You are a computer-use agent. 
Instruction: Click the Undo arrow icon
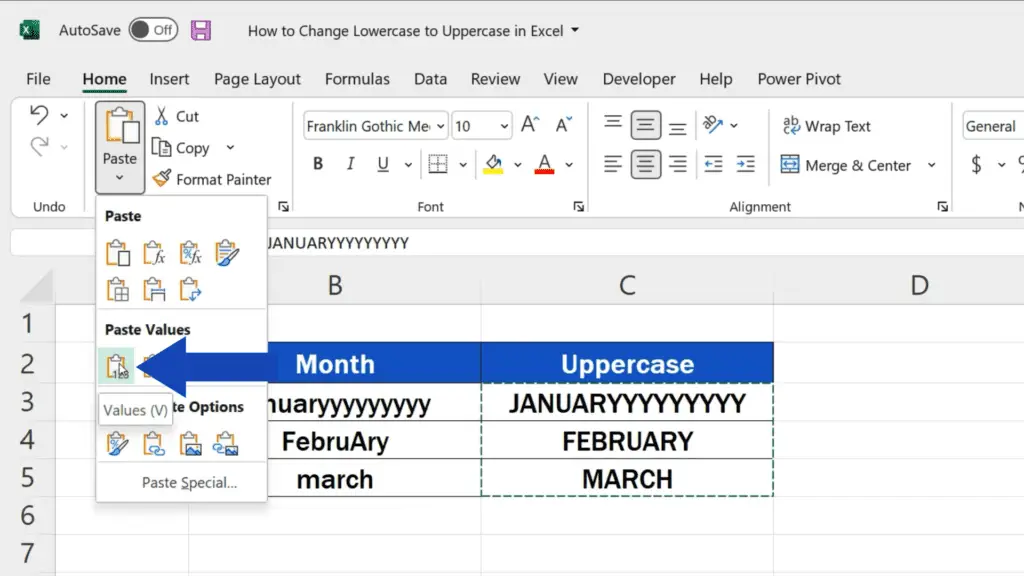click(39, 115)
